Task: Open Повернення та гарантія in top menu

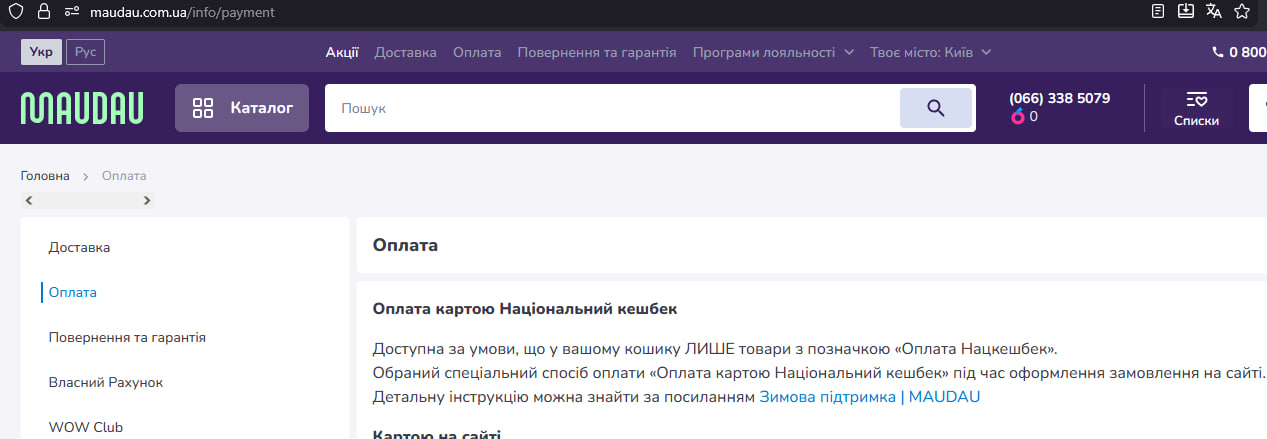Action: pyautogui.click(x=597, y=52)
